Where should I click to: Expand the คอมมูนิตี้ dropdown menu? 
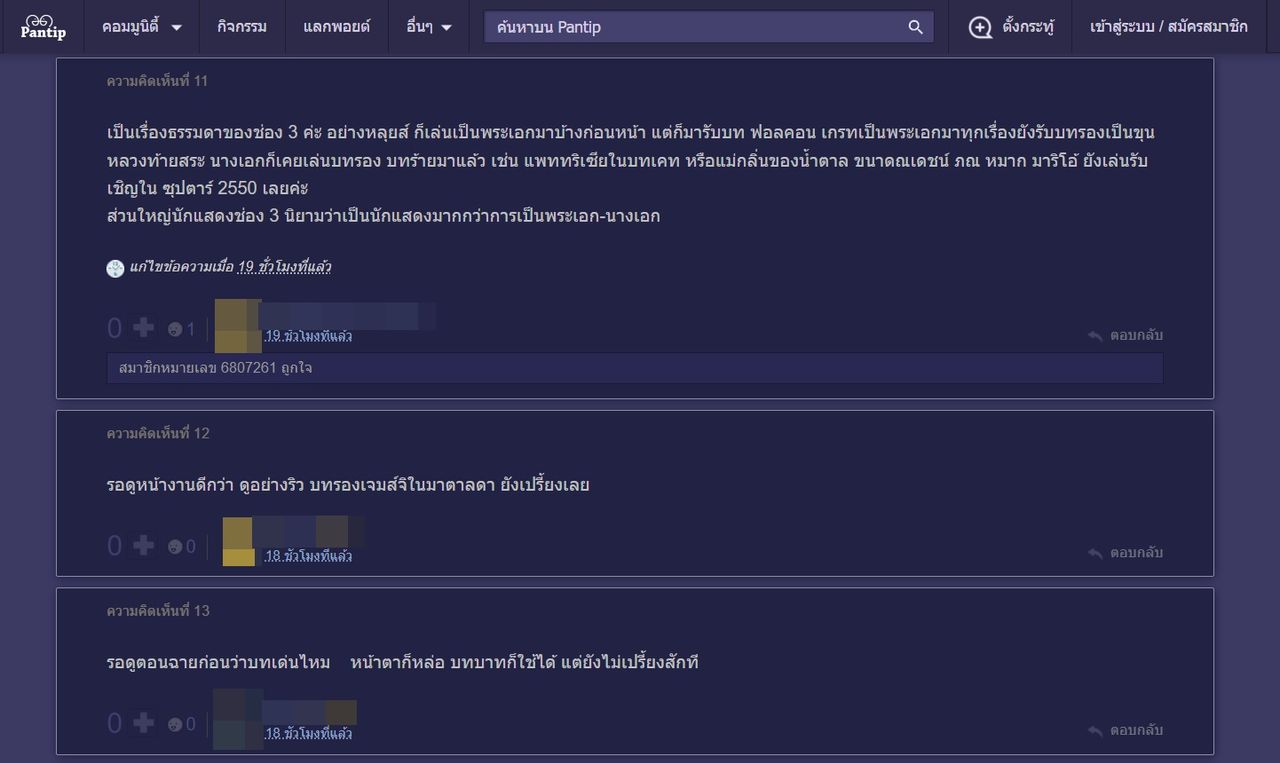pyautogui.click(x=142, y=27)
